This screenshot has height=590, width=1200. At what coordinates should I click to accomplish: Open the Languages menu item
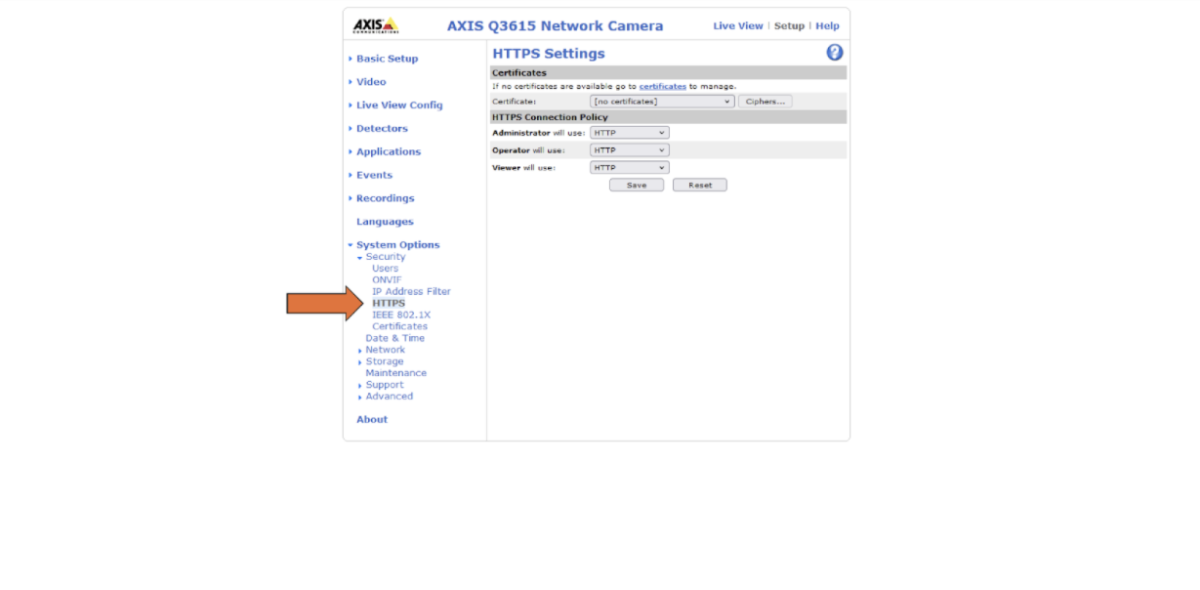384,222
